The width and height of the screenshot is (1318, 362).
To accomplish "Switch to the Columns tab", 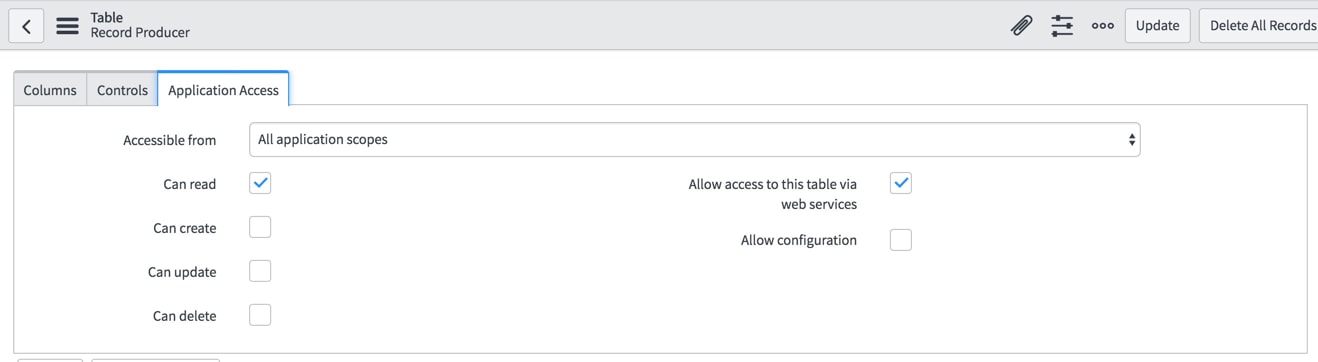I will tap(50, 90).
